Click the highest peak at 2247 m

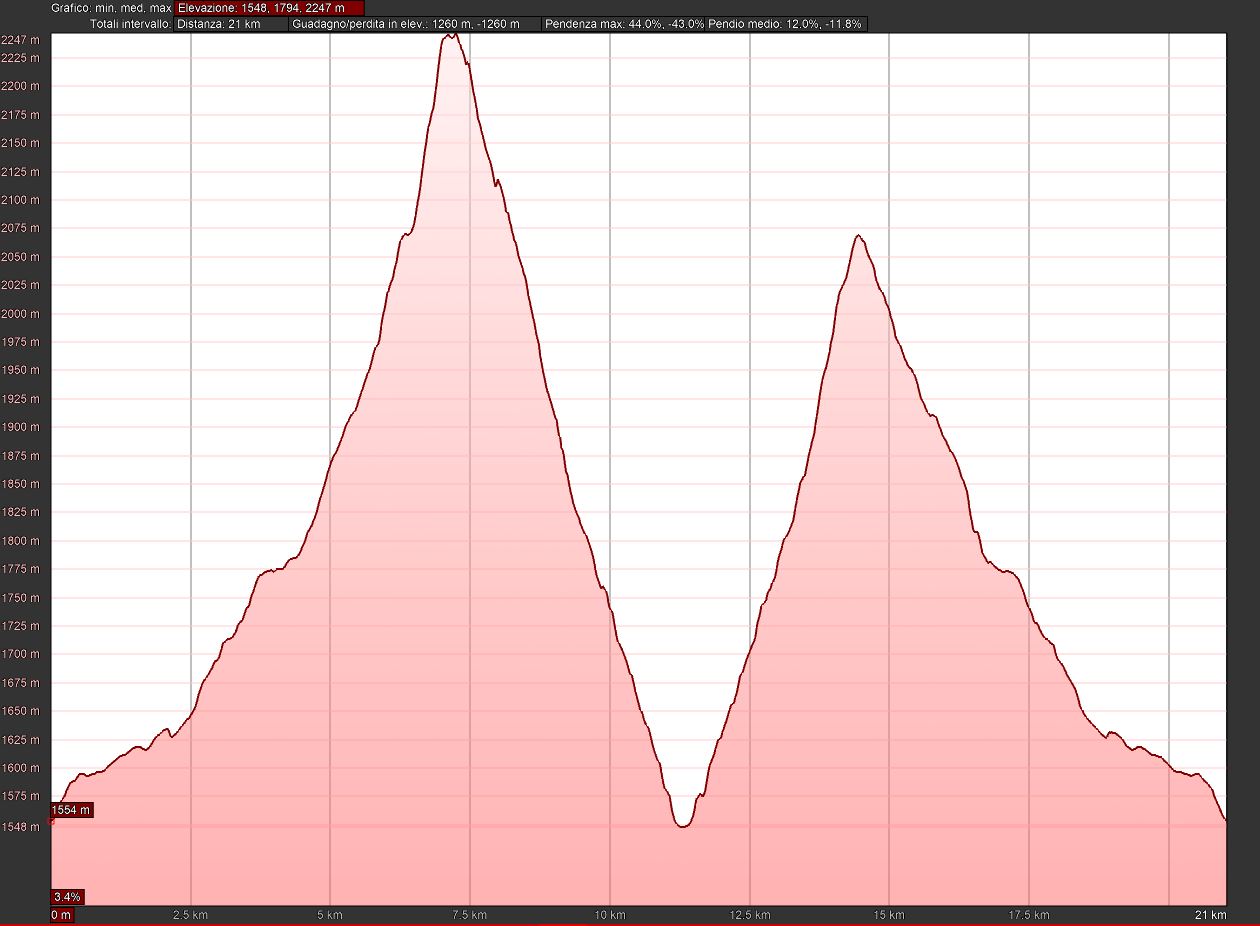pos(452,35)
